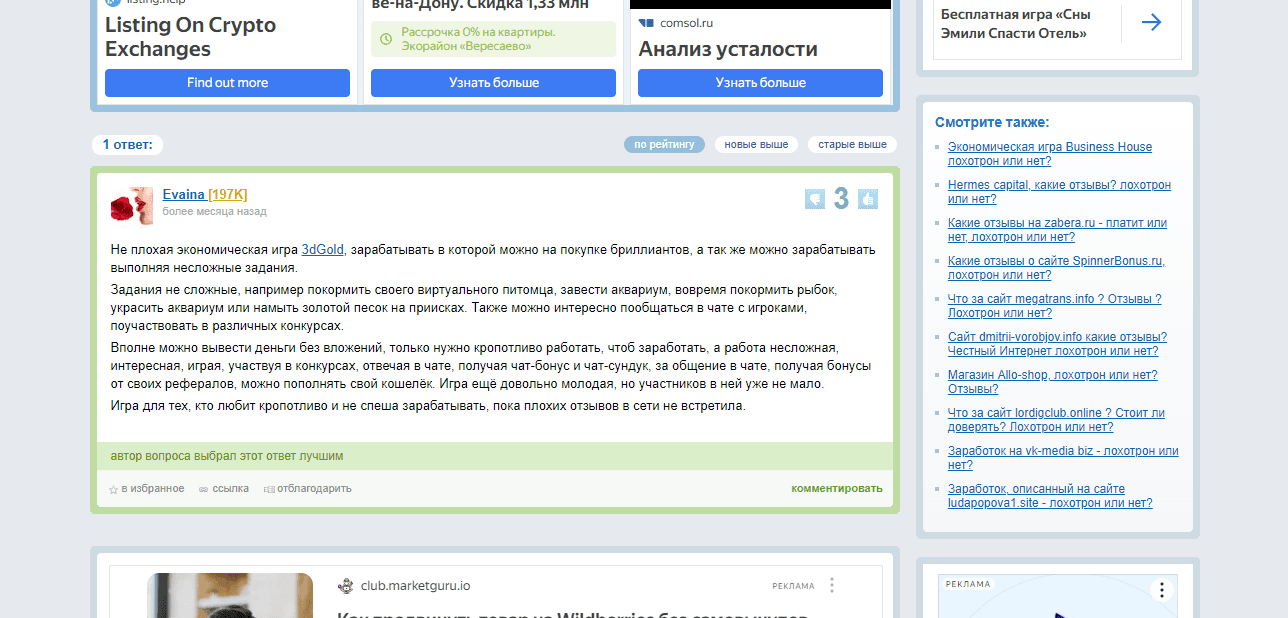Click 'Find out more' button
The width and height of the screenshot is (1288, 618).
coord(227,83)
